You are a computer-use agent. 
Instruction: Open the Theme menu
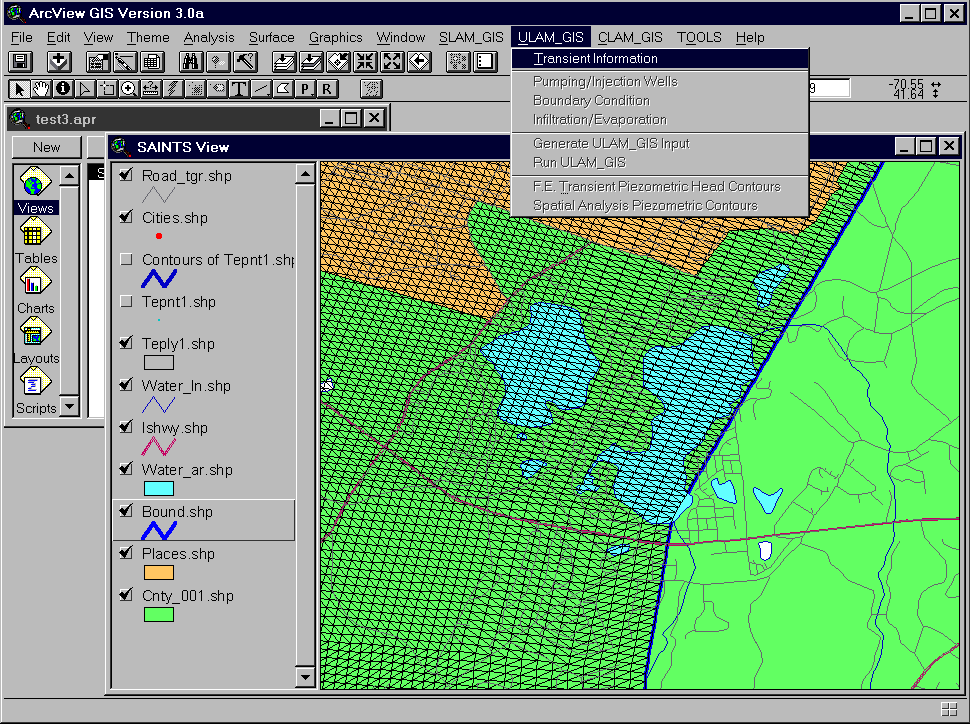click(148, 37)
